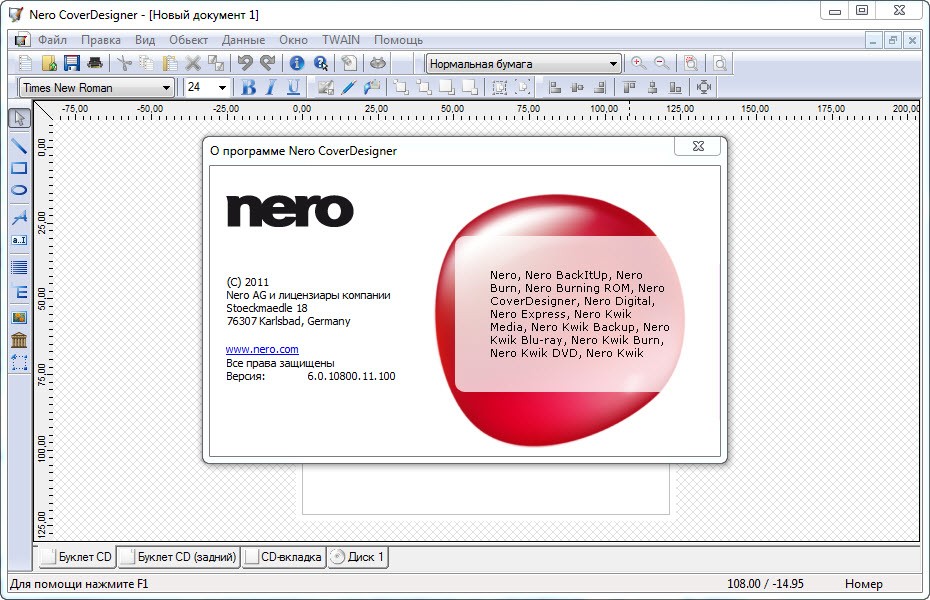The width and height of the screenshot is (930, 600).
Task: Click the print preview magnifier-page icon
Action: 719,63
